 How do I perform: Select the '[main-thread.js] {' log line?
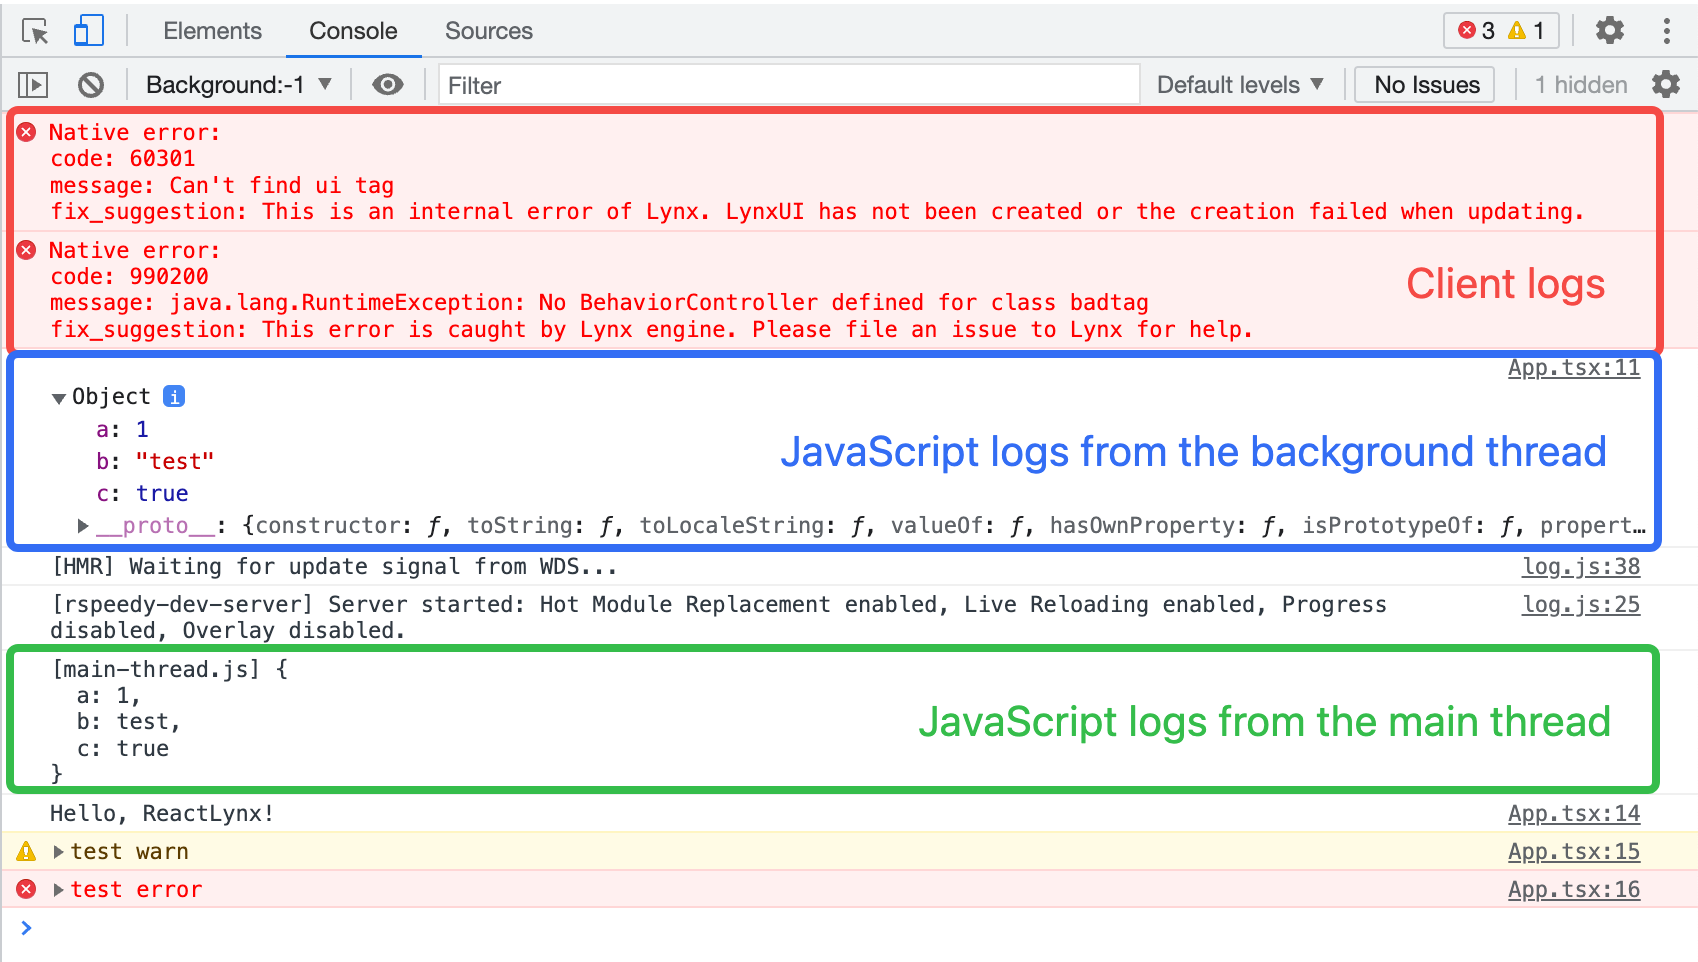coord(170,669)
